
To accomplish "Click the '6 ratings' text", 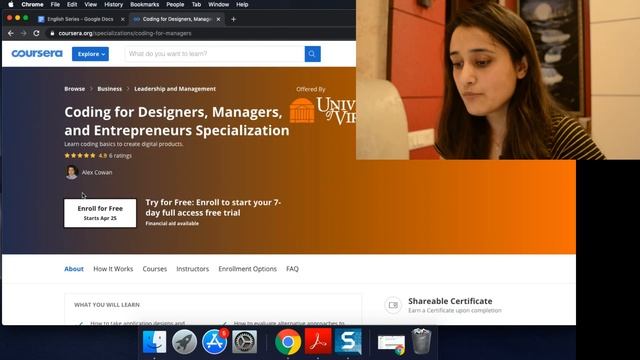I will tap(120, 156).
